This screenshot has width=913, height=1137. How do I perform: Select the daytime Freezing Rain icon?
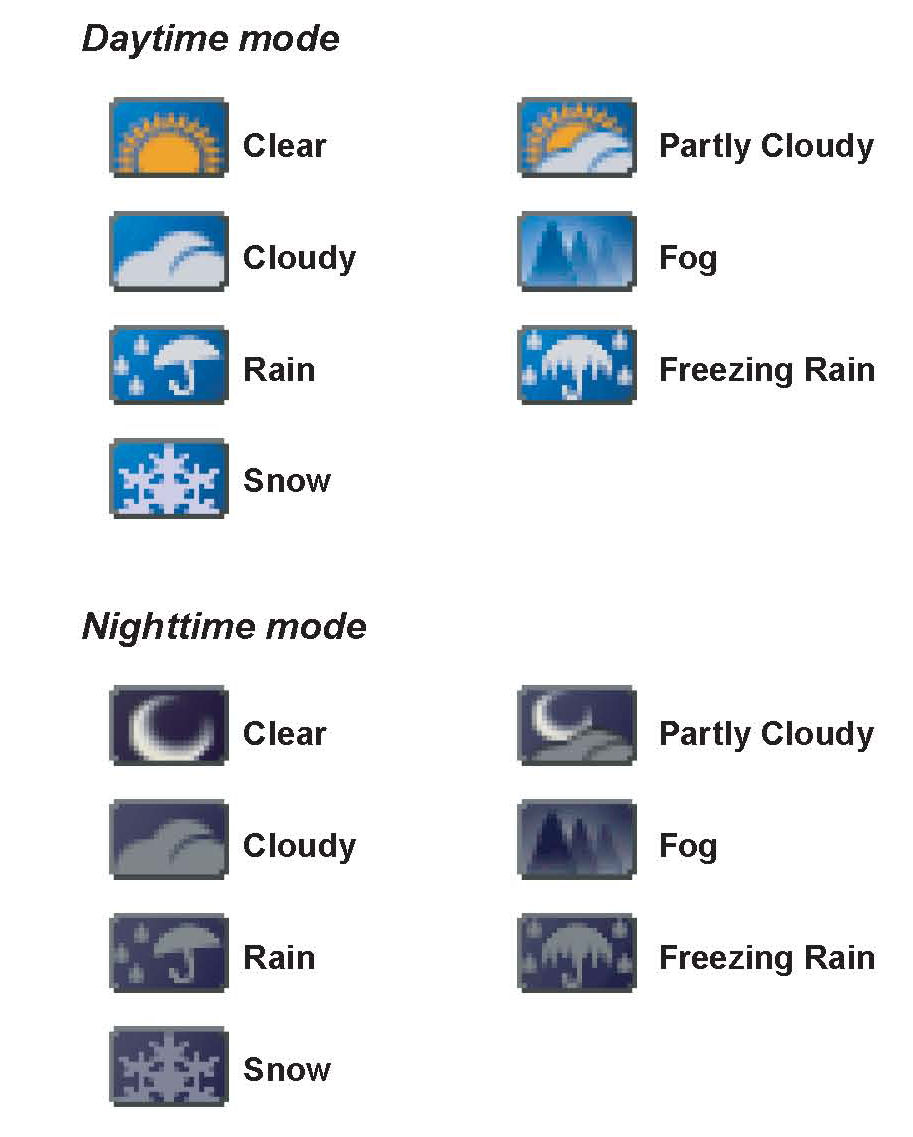click(x=576, y=364)
